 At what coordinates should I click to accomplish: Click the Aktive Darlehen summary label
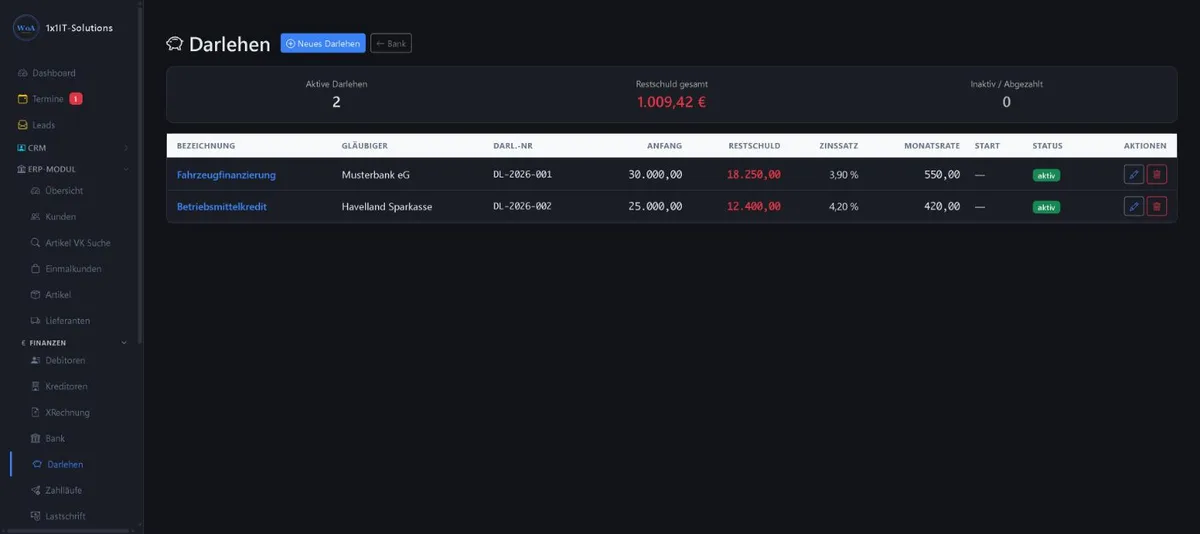coord(336,84)
